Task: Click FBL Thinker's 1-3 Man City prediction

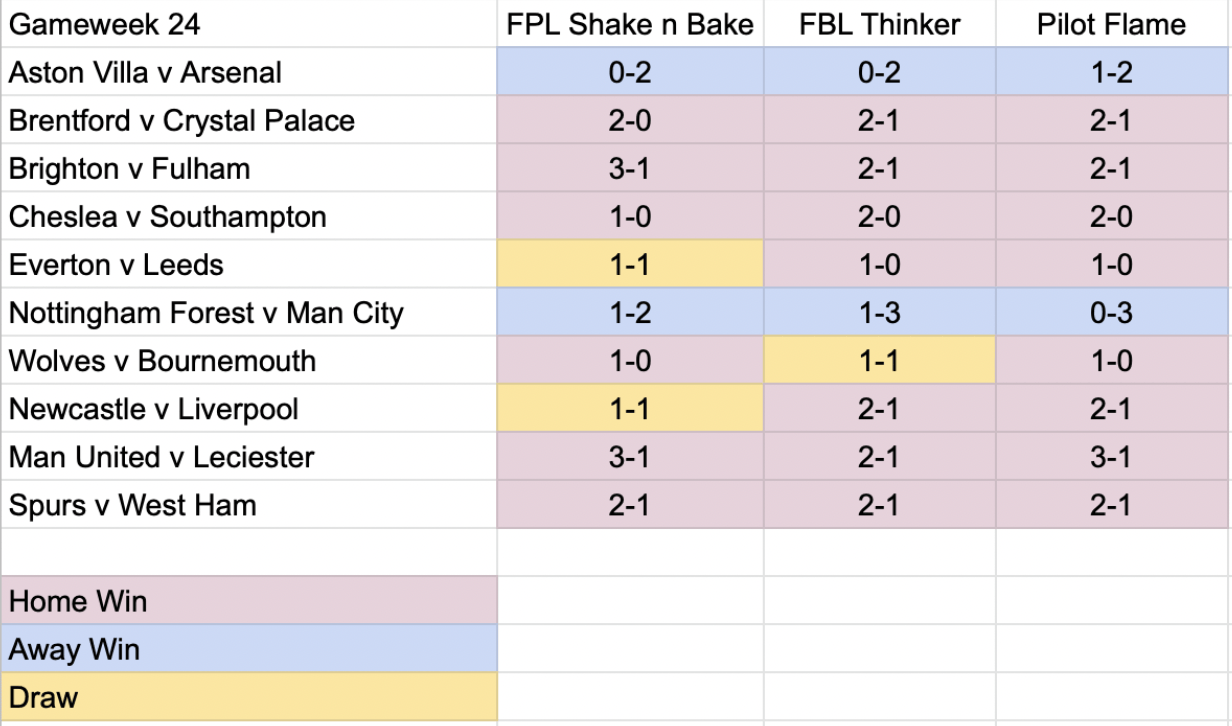Action: [880, 312]
